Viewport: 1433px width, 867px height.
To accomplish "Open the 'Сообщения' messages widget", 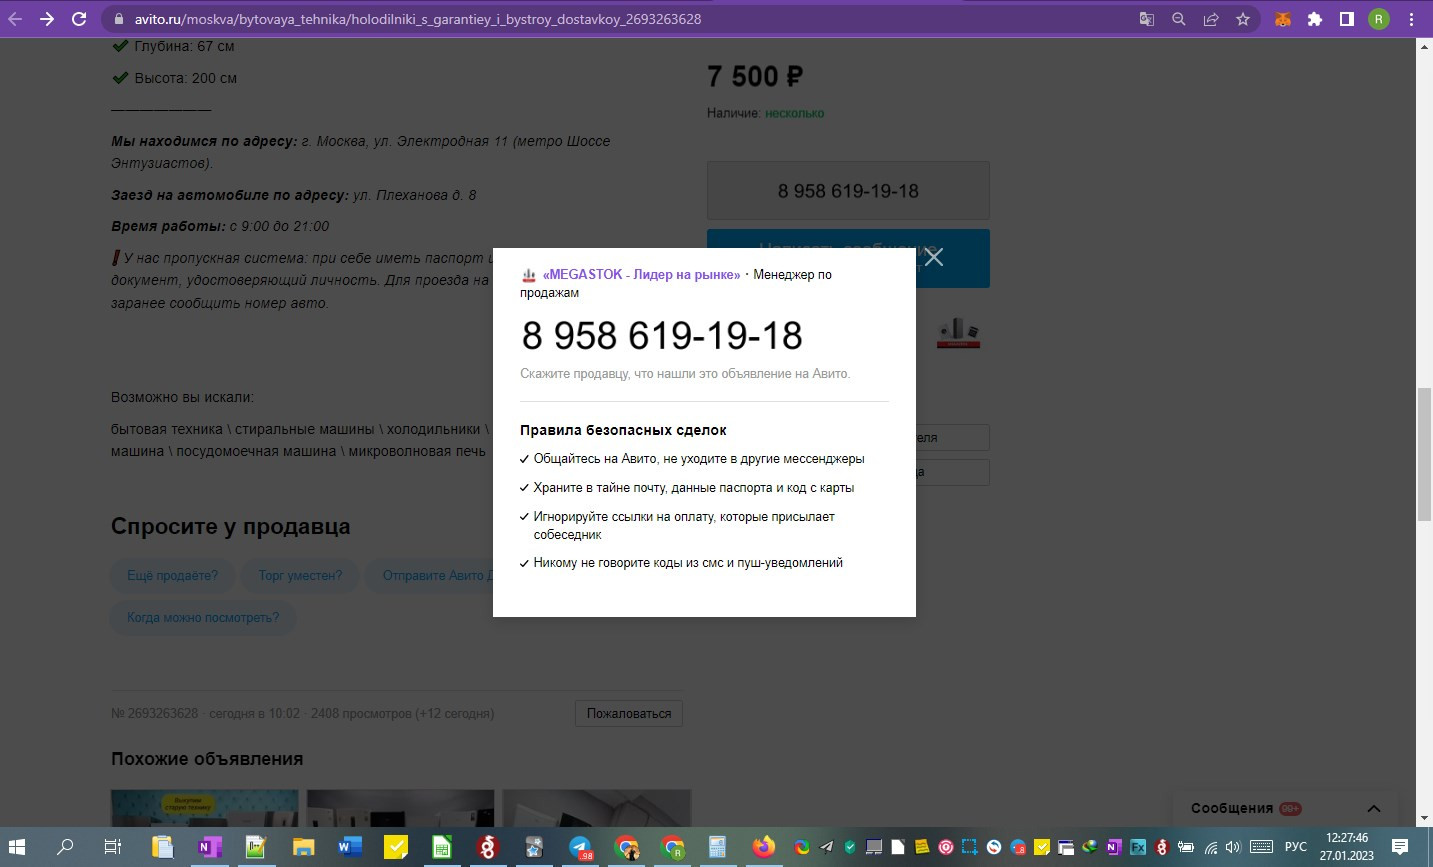I will tap(1286, 808).
